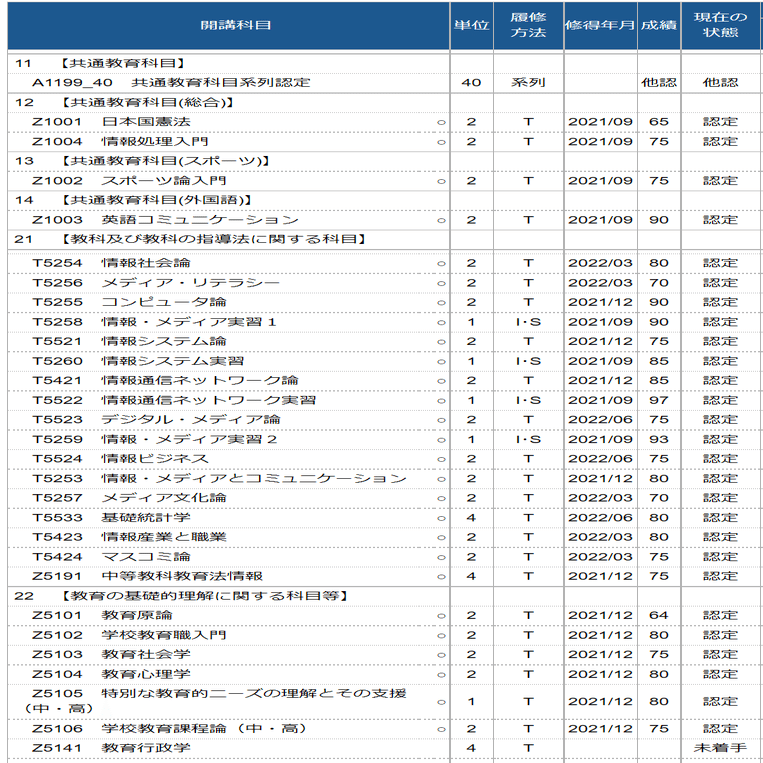Select course T5259 情報・メディア実習2
This screenshot has height=763, width=763.
(155, 439)
